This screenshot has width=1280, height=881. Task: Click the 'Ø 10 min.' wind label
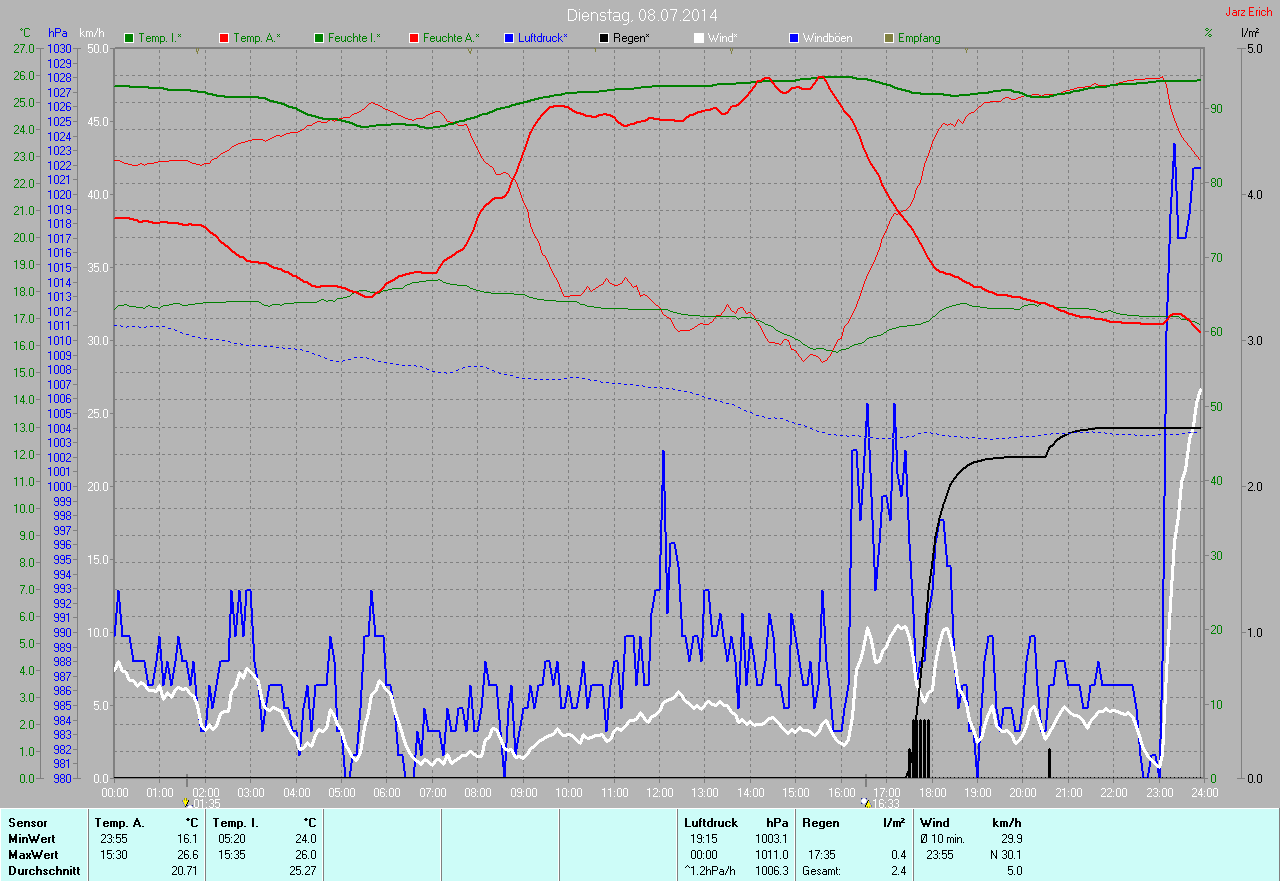tap(942, 839)
